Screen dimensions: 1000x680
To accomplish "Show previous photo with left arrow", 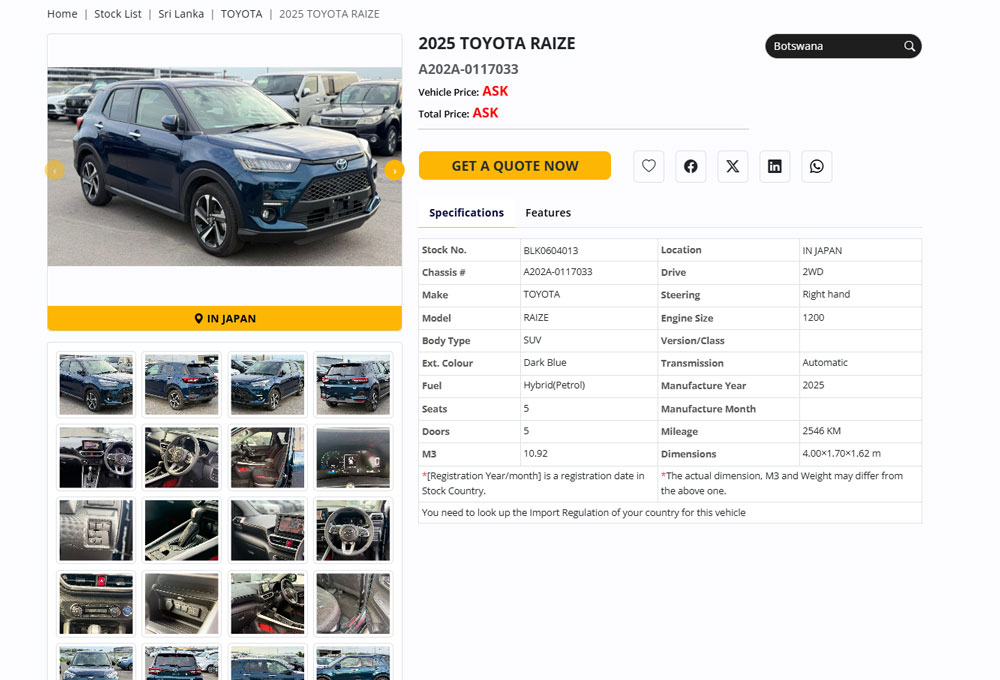I will (55, 170).
